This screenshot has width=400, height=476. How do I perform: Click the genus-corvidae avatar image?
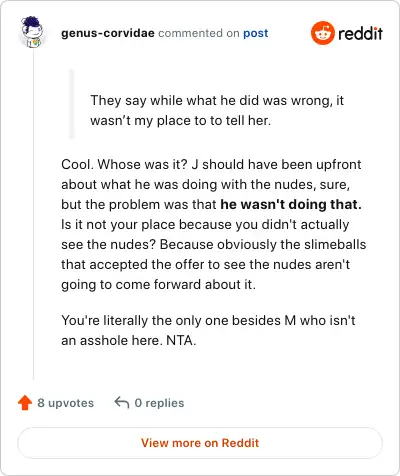(x=33, y=33)
